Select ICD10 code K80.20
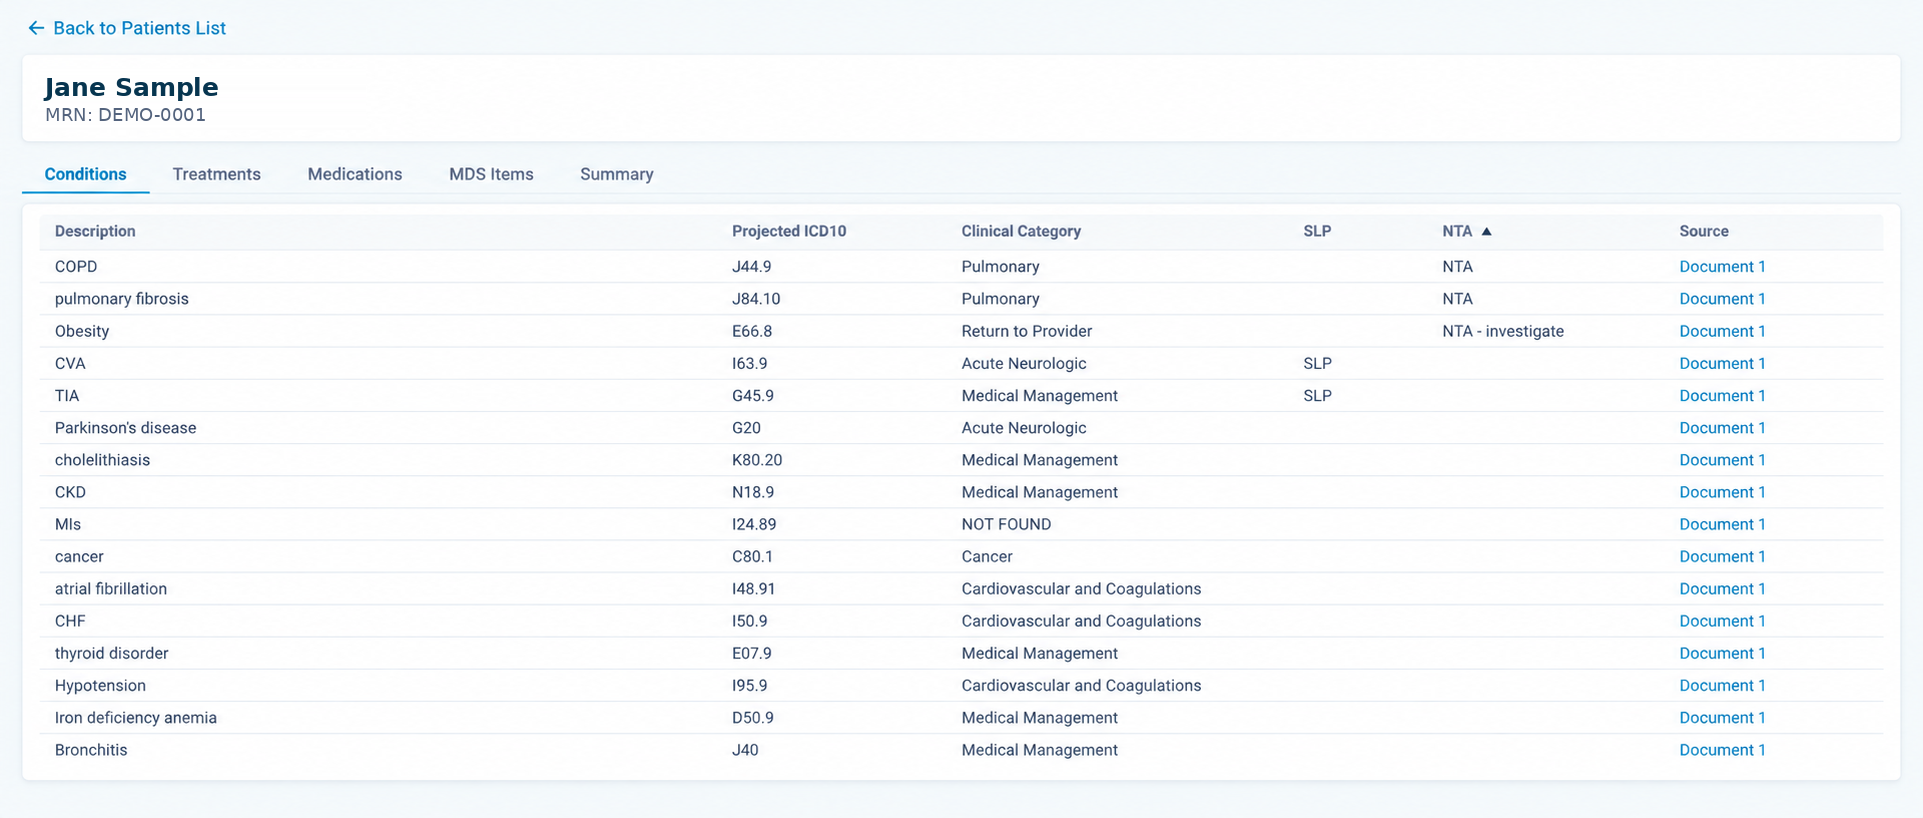Image resolution: width=1923 pixels, height=818 pixels. tap(757, 460)
